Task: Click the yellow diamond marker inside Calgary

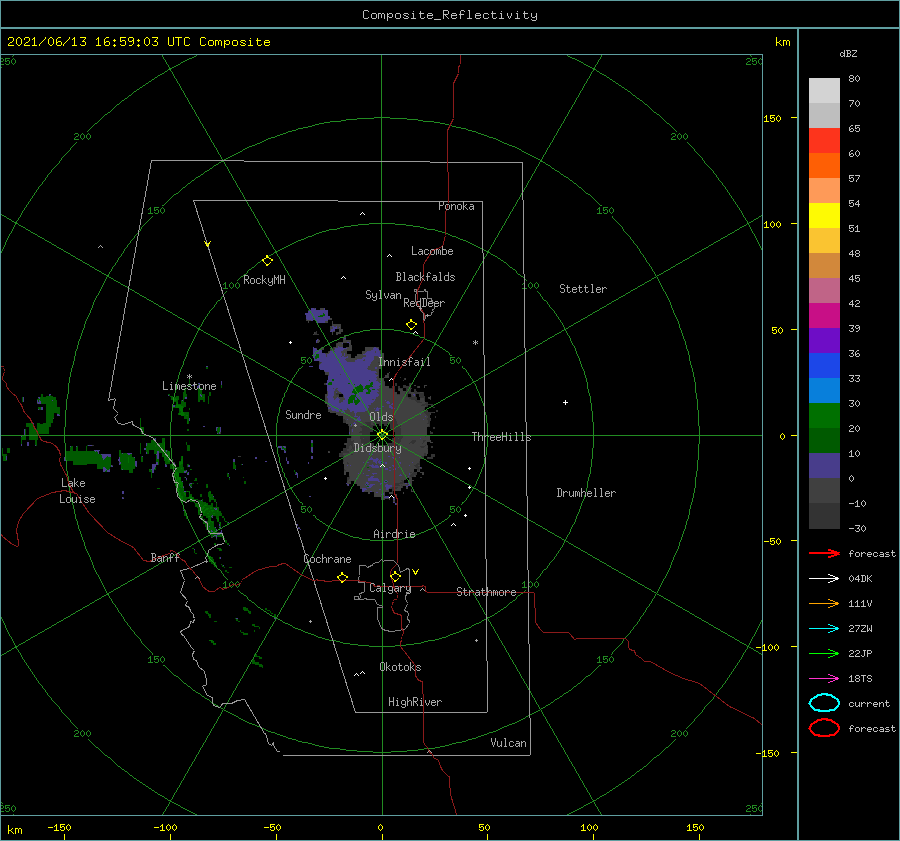Action: point(395,576)
